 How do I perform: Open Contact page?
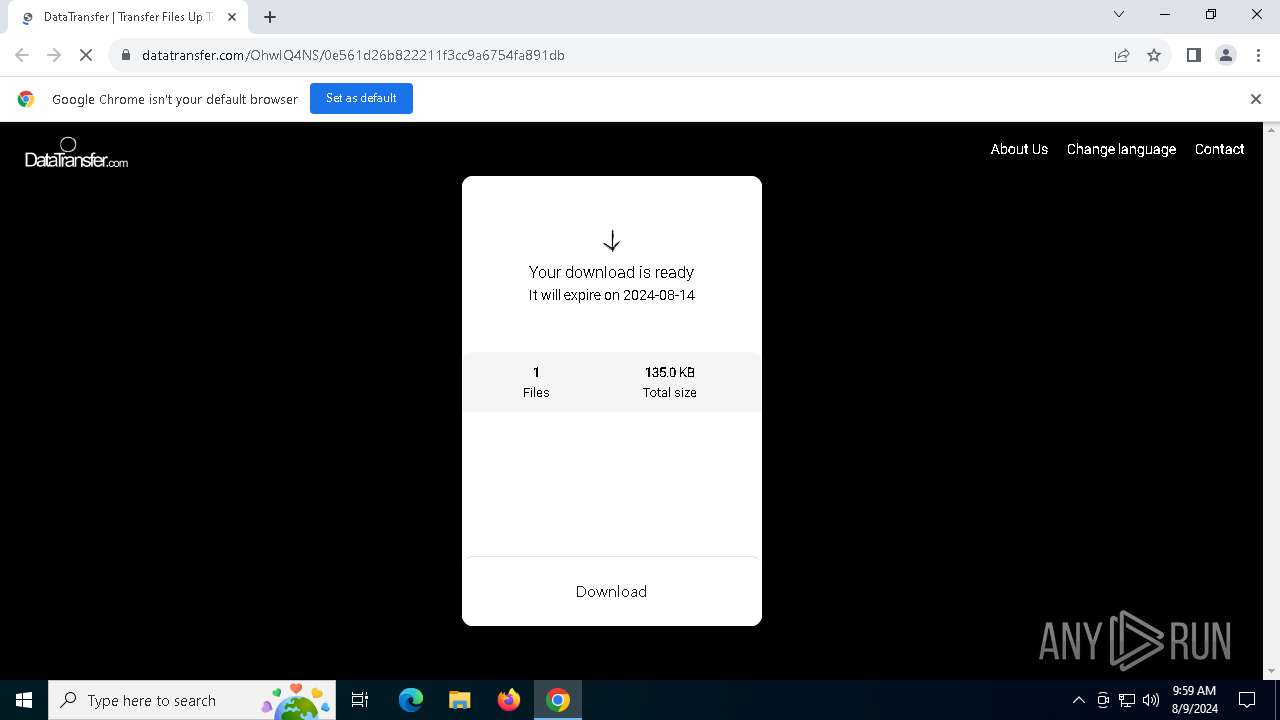coord(1219,149)
